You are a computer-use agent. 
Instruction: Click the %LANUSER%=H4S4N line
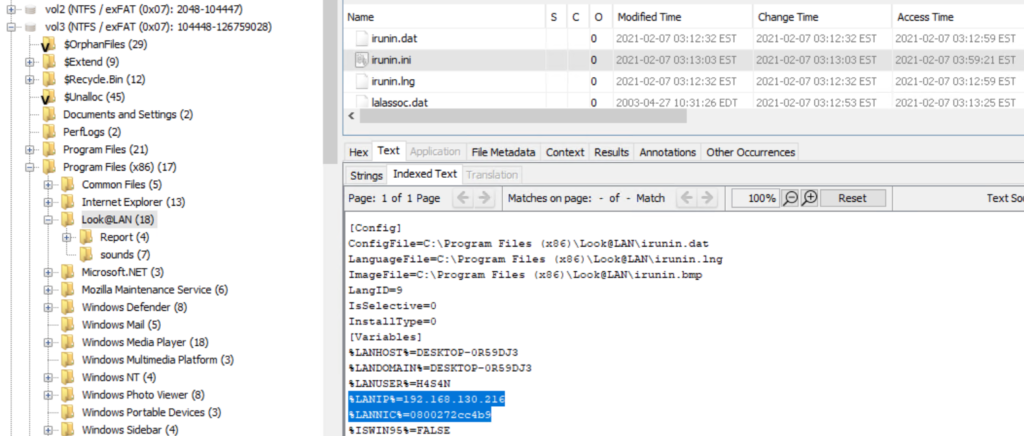(400, 383)
